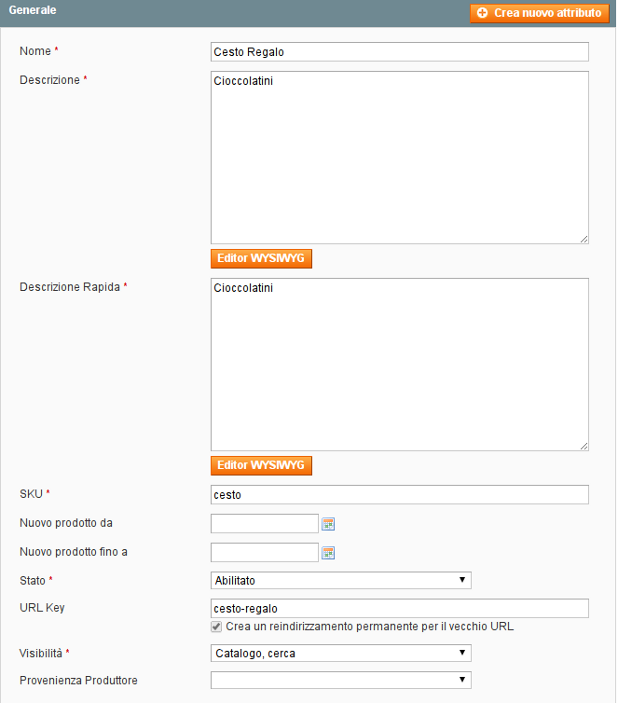
Task: Grab resize handle of Descrizione Rapida textarea
Action: coord(583,446)
